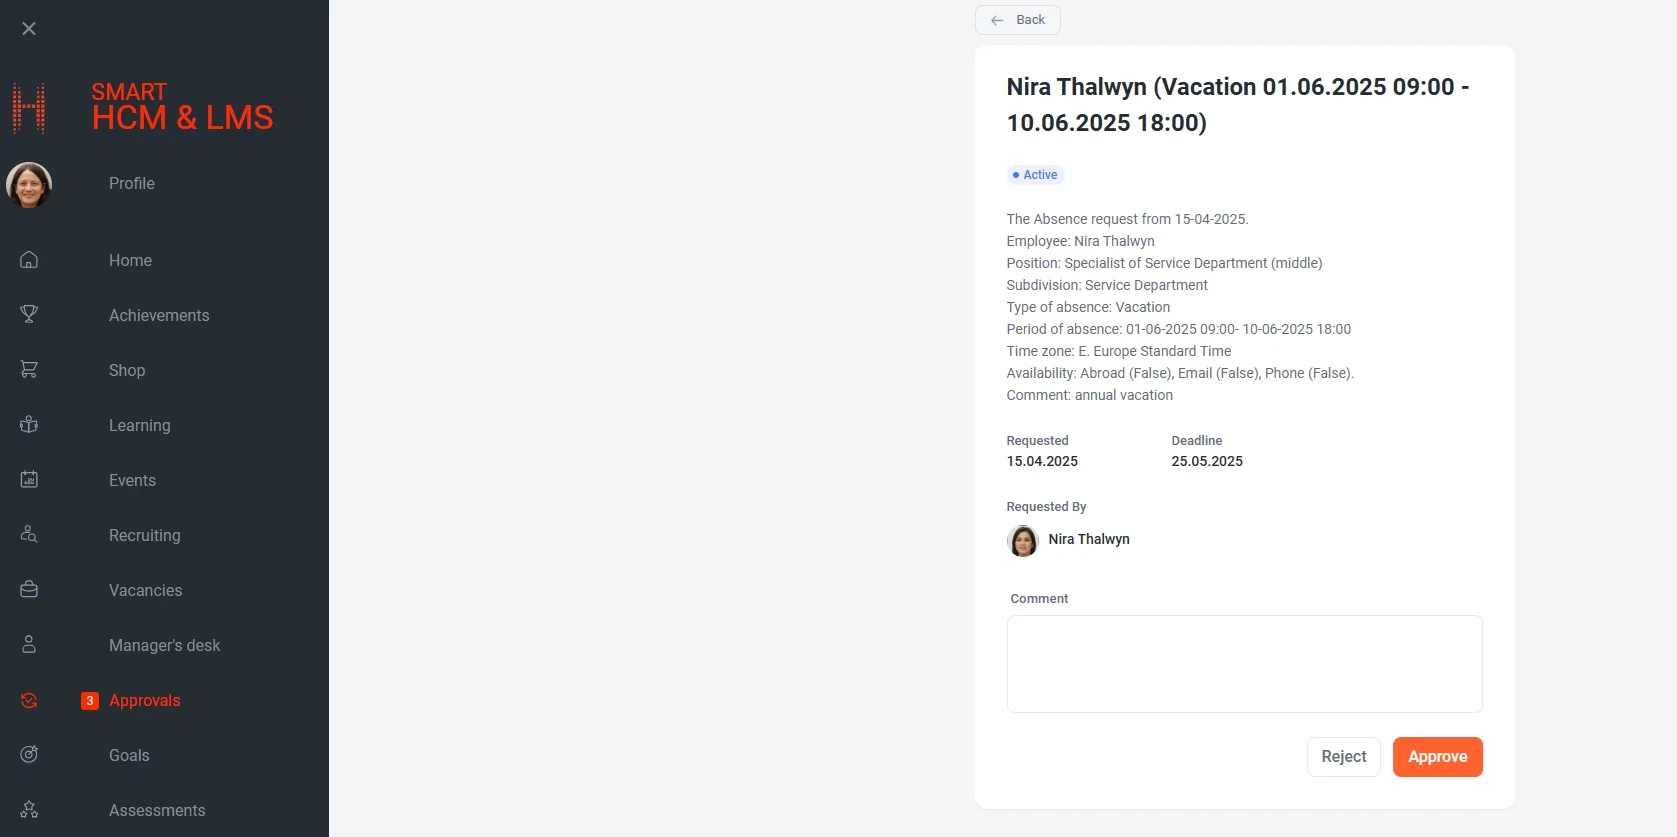Go to the Learning section
Screen dimensions: 1677x837
(140, 426)
